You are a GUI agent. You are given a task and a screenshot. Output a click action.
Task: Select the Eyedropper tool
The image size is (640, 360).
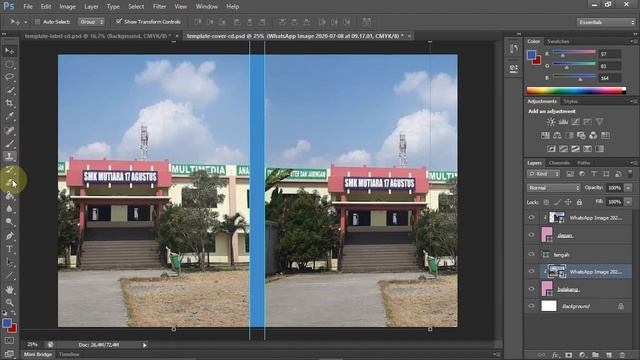(9, 116)
